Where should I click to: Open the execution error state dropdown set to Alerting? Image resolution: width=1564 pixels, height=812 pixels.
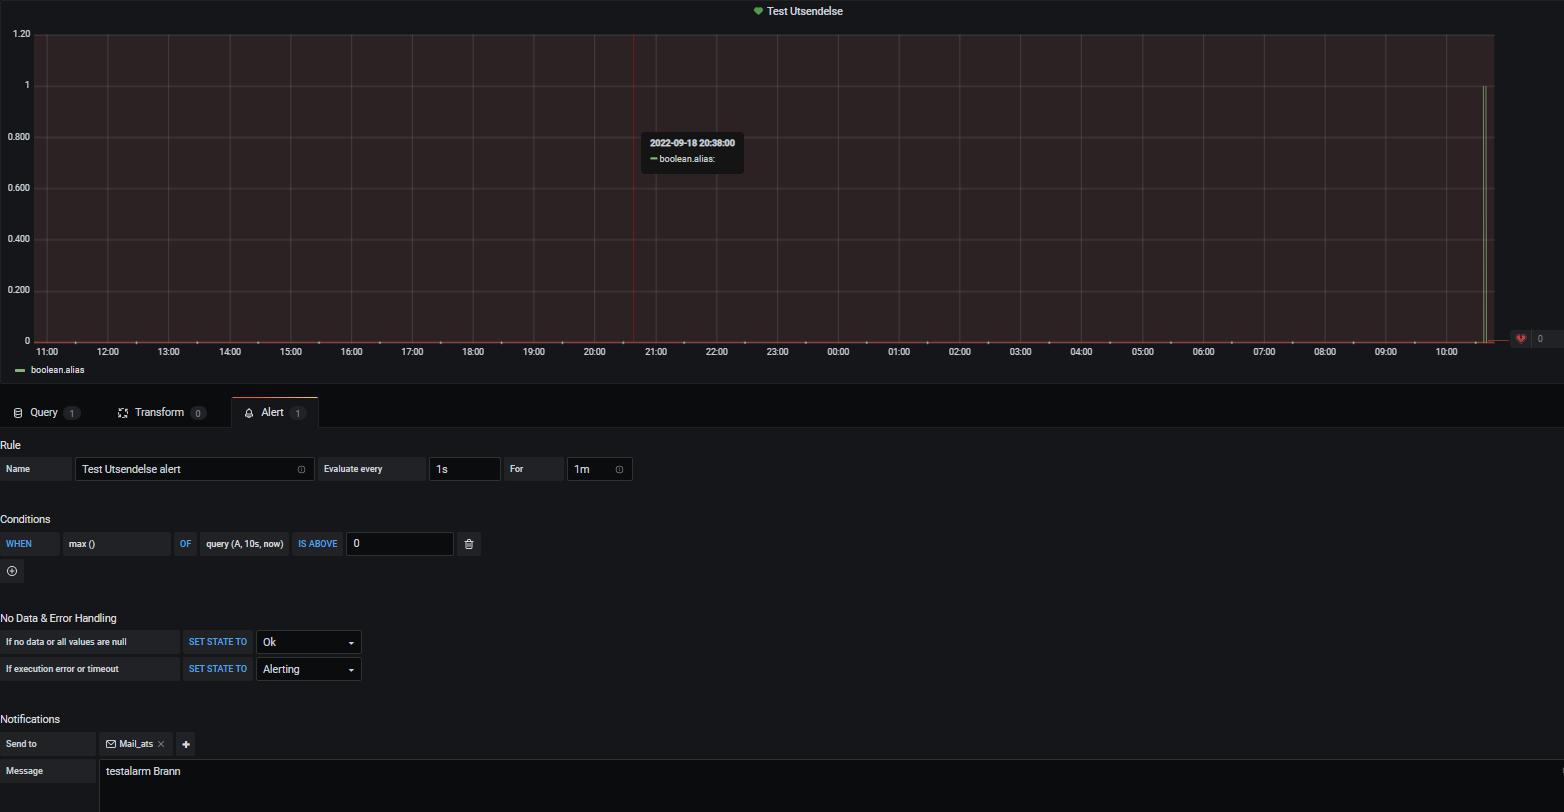tap(309, 669)
